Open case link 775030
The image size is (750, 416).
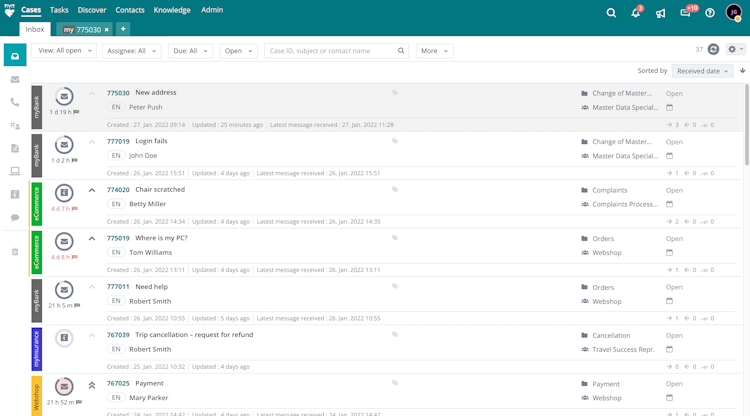[x=118, y=93]
